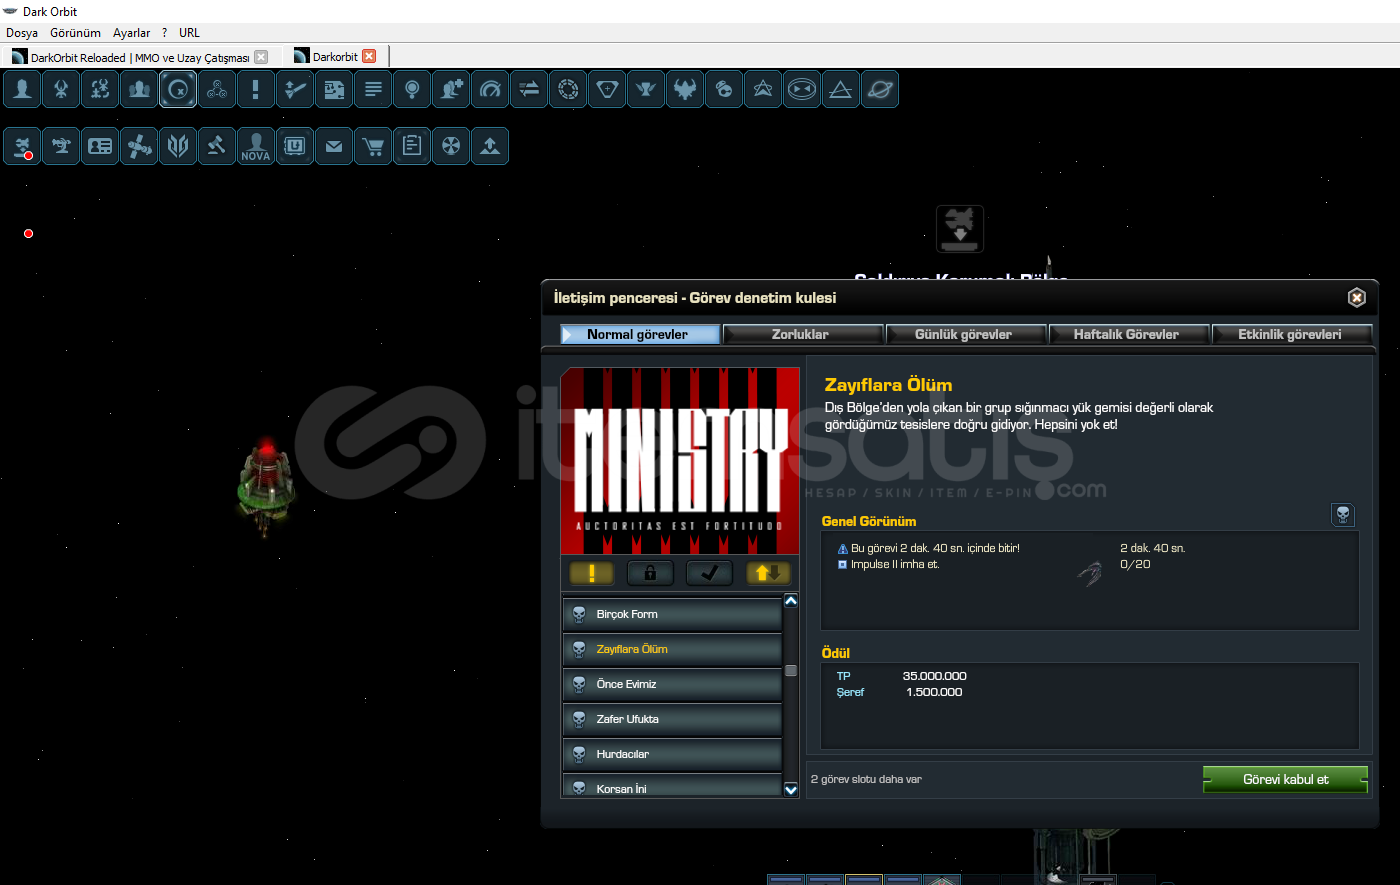Click the clipboard quest list icon
Viewport: 1400px width, 885px height.
pos(412,146)
